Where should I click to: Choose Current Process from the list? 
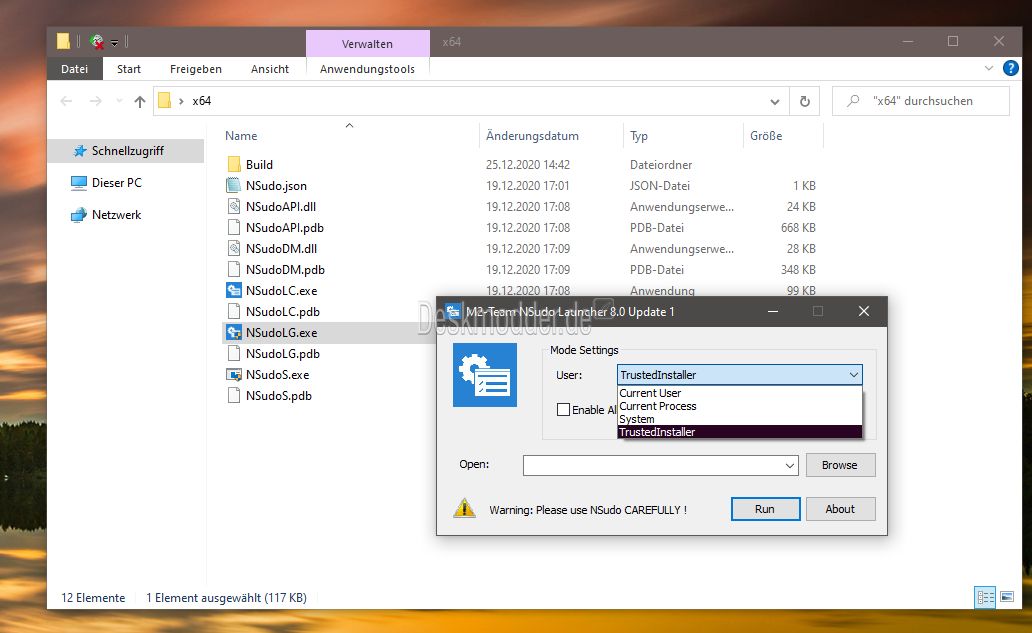(x=740, y=406)
